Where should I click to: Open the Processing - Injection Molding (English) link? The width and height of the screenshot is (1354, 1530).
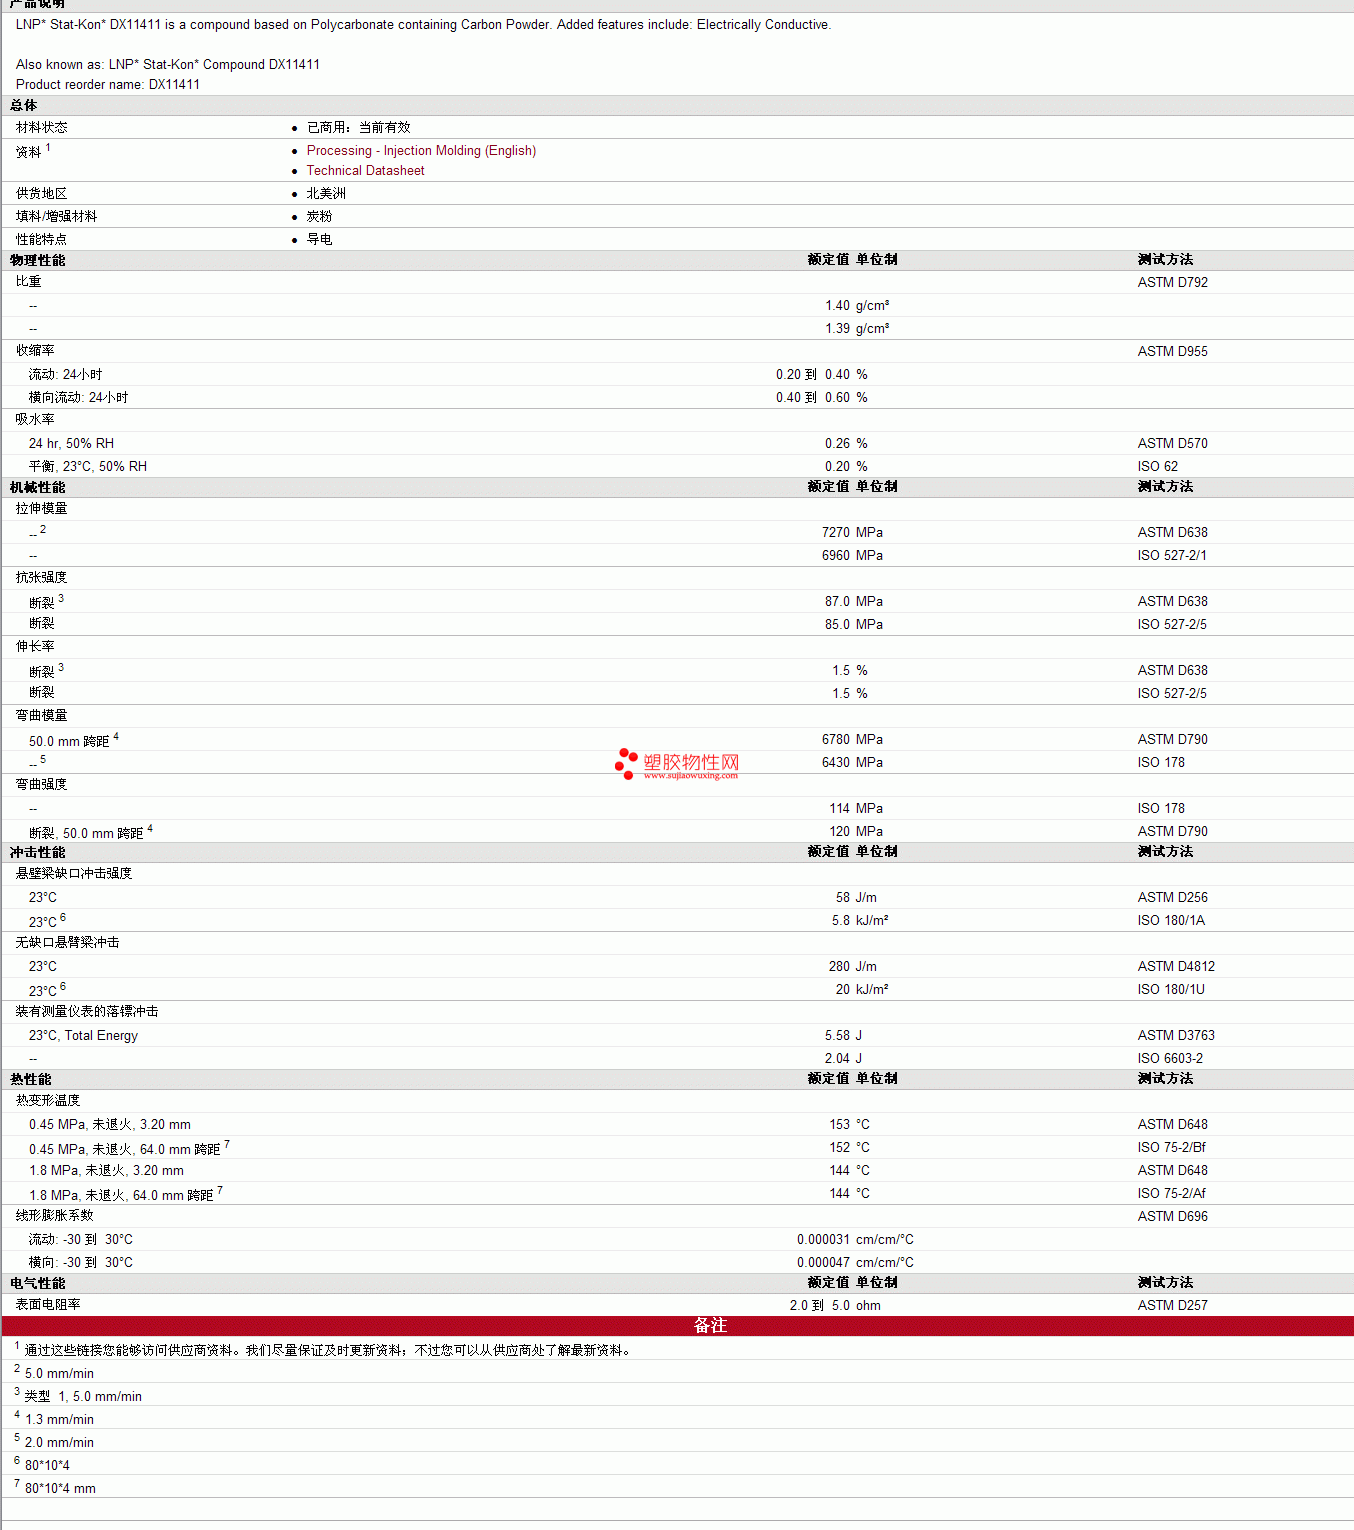coord(421,151)
